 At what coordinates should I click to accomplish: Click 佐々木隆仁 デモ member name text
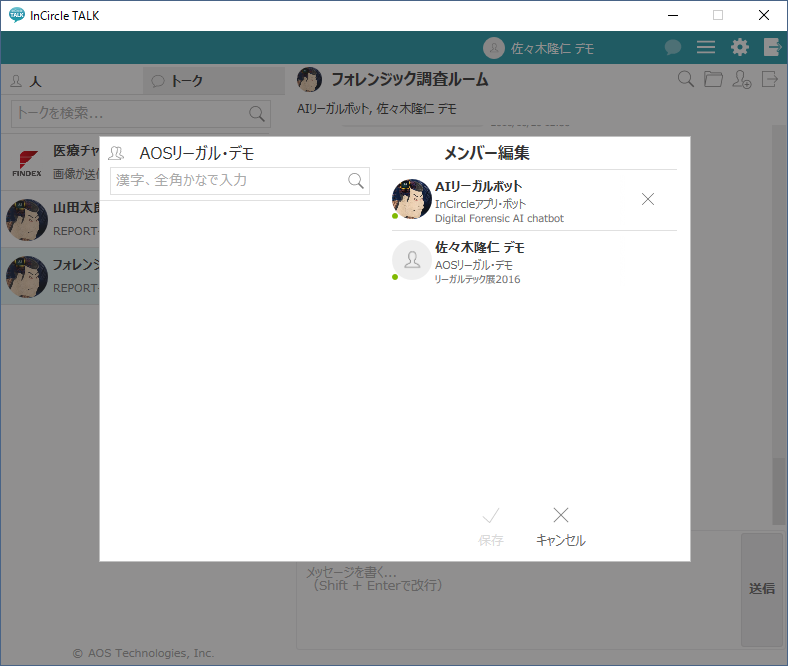point(479,247)
